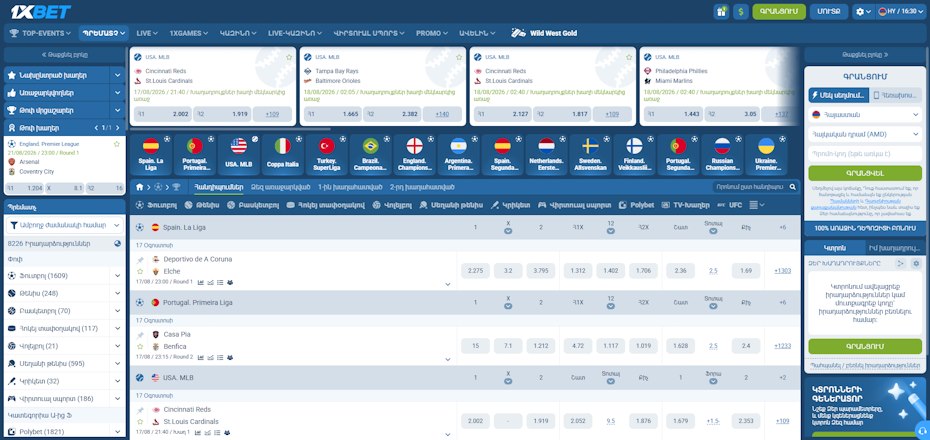Open the PROMO menu
This screenshot has width=930, height=440.
tap(432, 33)
